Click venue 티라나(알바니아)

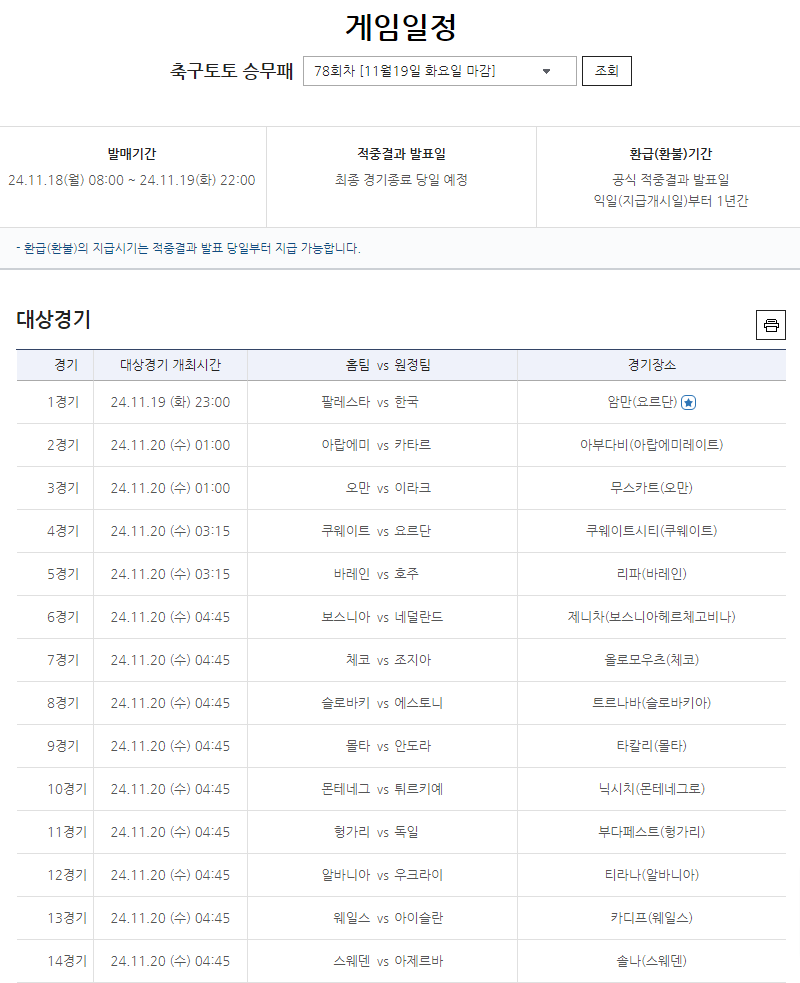(651, 875)
